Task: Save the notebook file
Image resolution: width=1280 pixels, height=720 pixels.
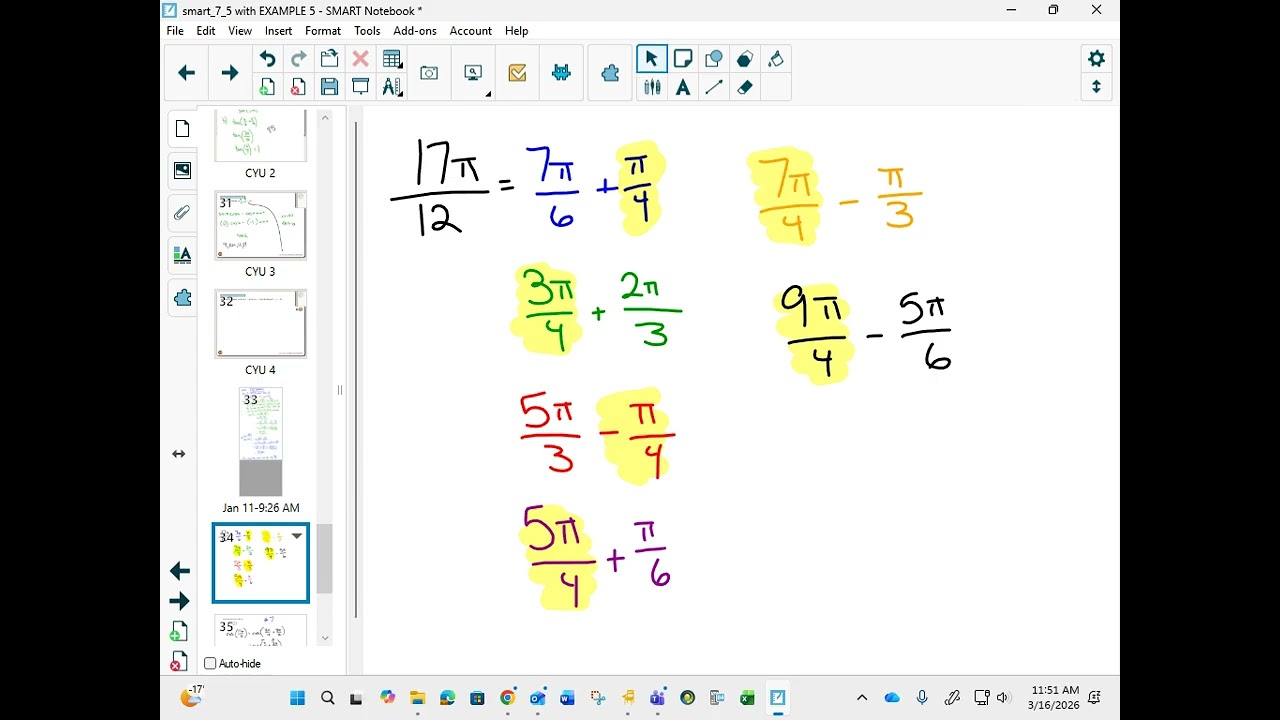Action: [x=329, y=87]
